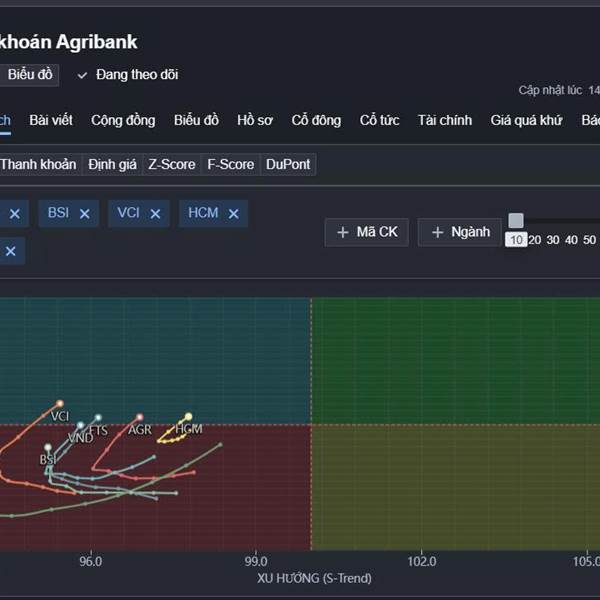This screenshot has height=600, width=600.
Task: Click the 96.0 axis tick label
Action: (91, 561)
